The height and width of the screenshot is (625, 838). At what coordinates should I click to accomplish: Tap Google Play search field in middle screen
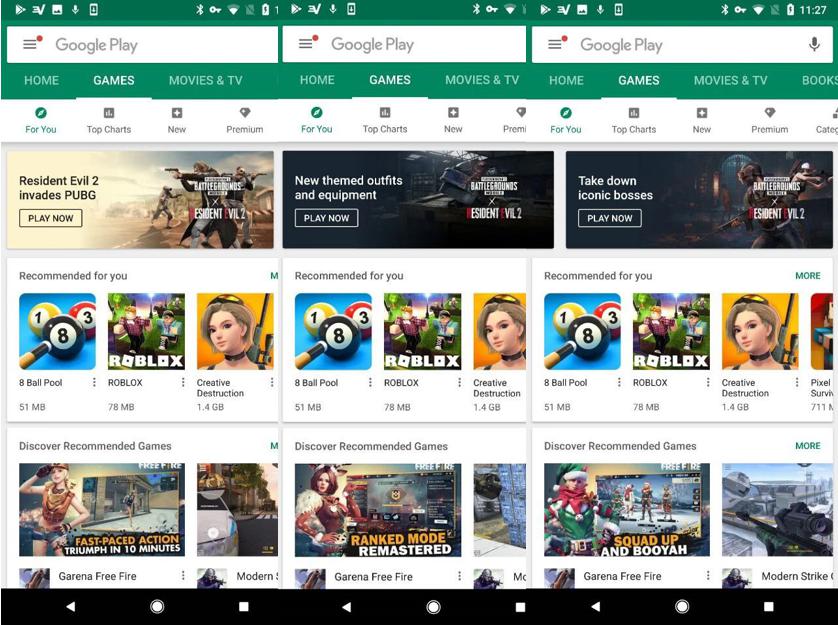[404, 44]
